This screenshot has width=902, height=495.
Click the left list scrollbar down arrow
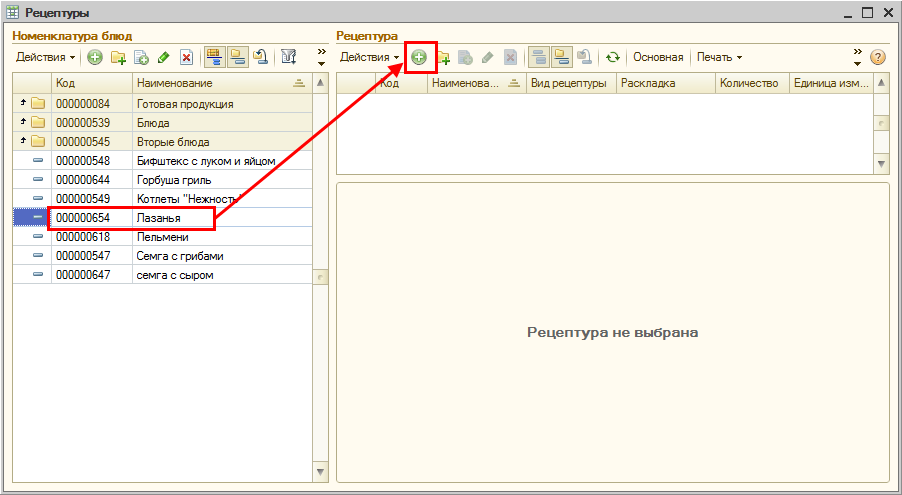click(x=321, y=471)
